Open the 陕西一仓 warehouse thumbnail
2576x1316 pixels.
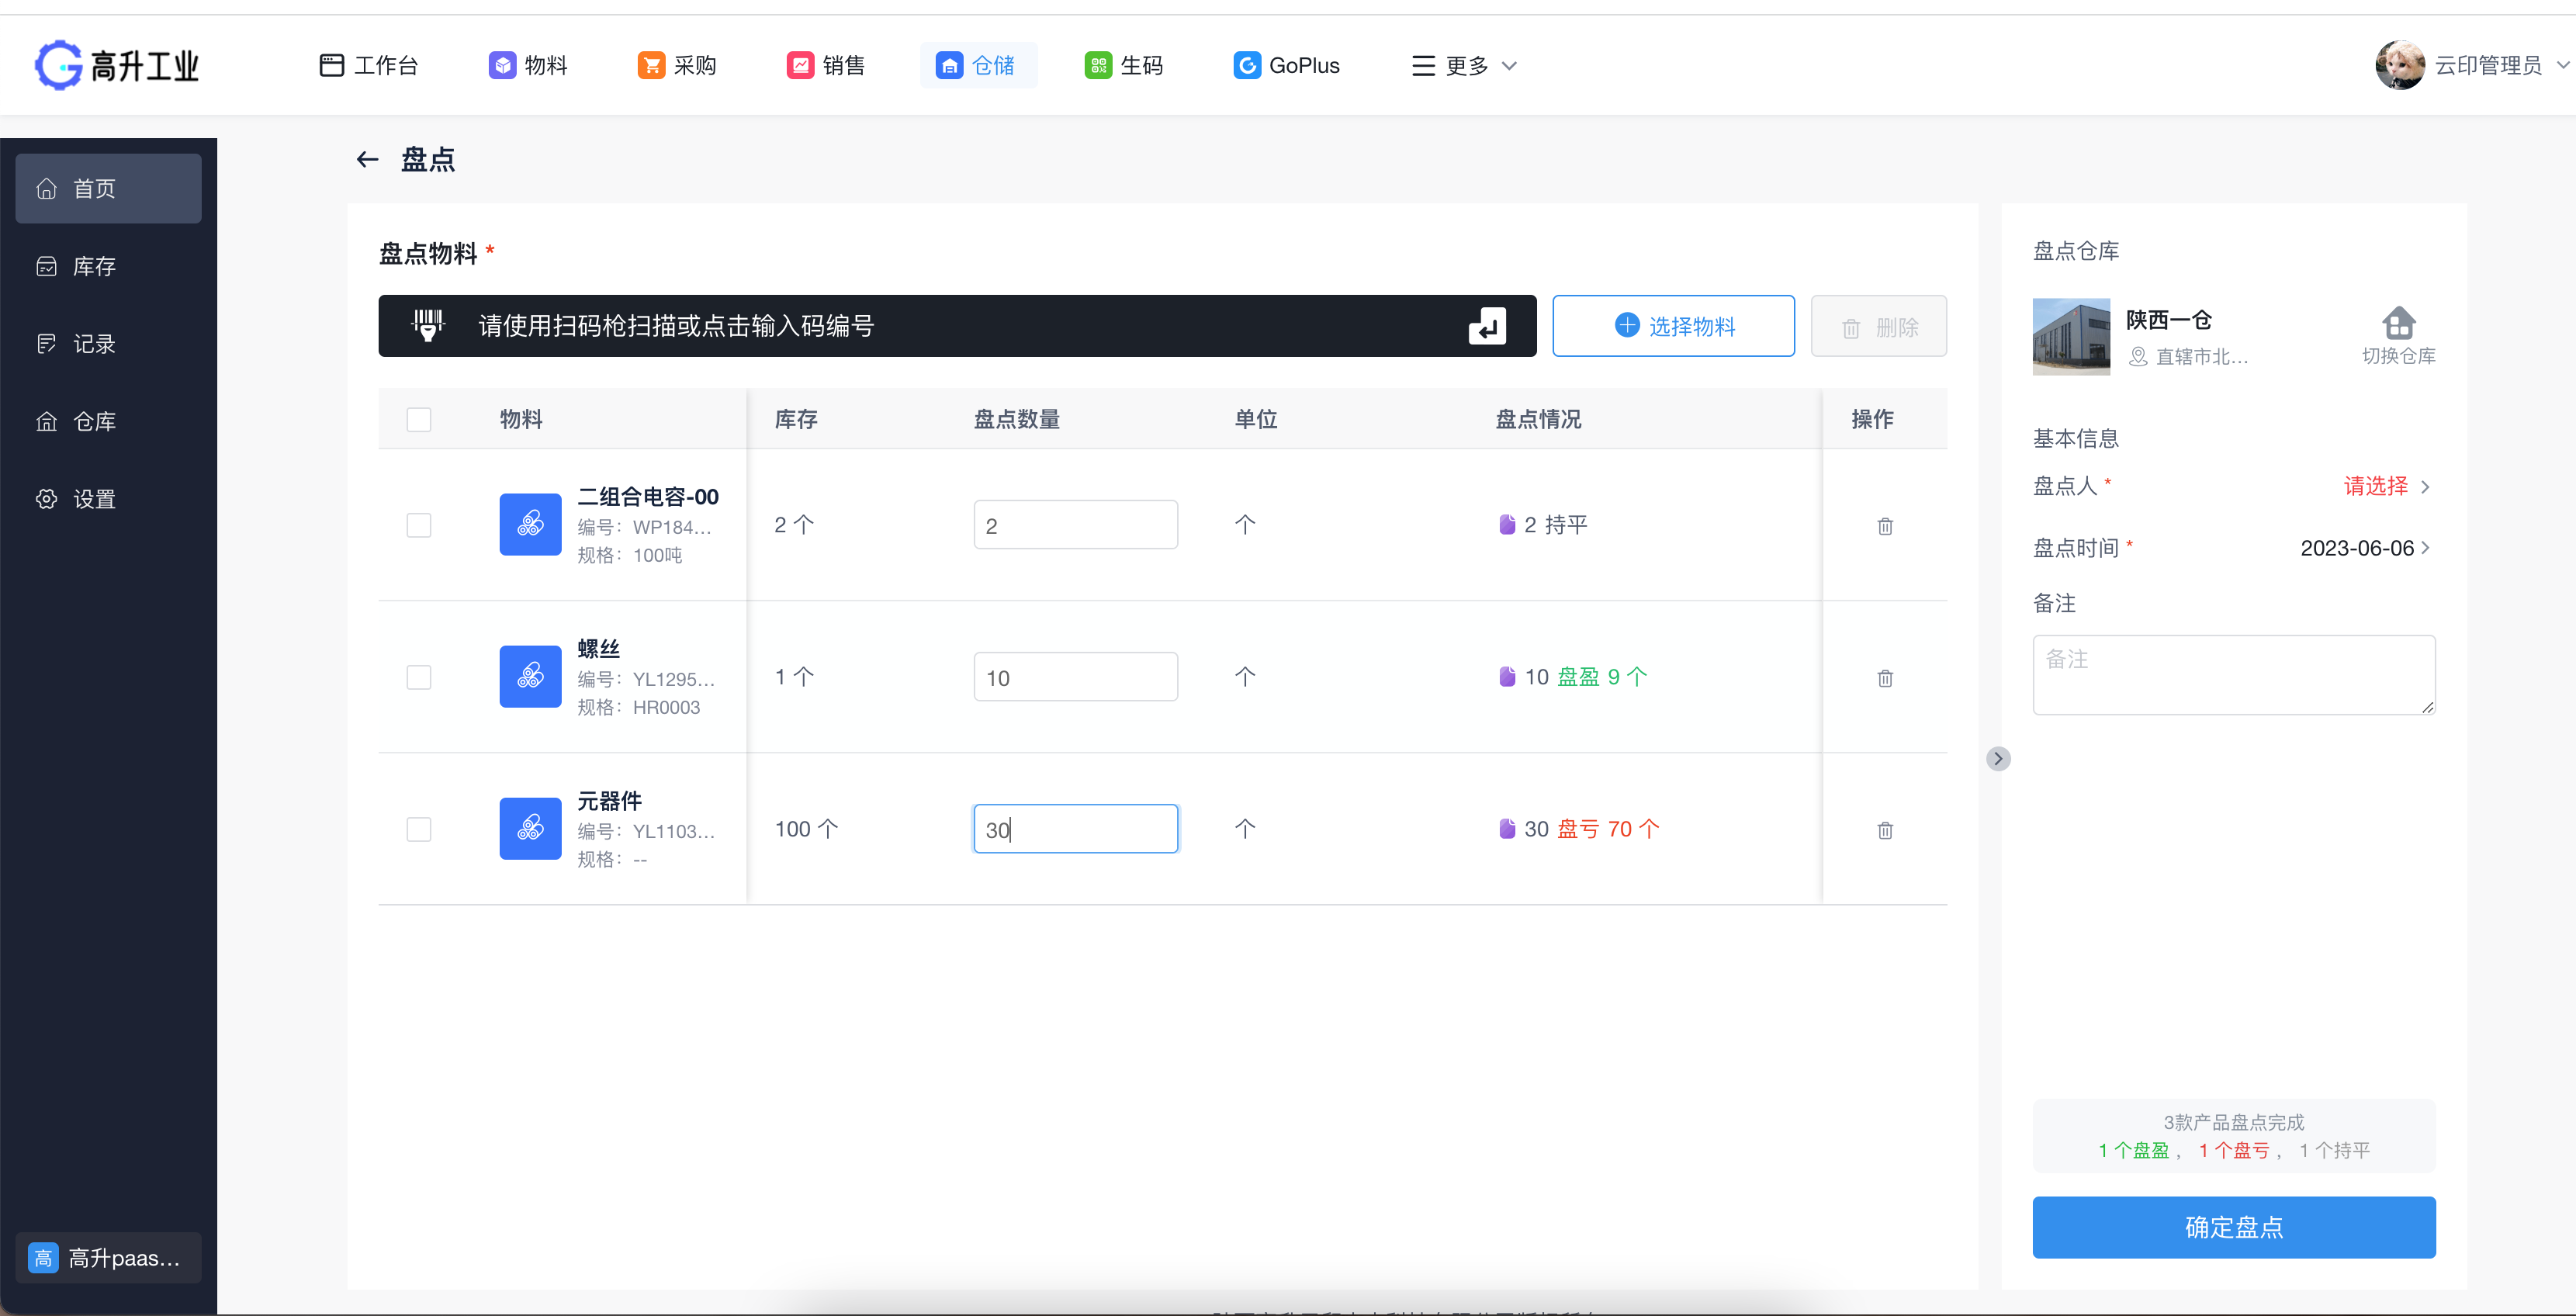(x=2071, y=336)
